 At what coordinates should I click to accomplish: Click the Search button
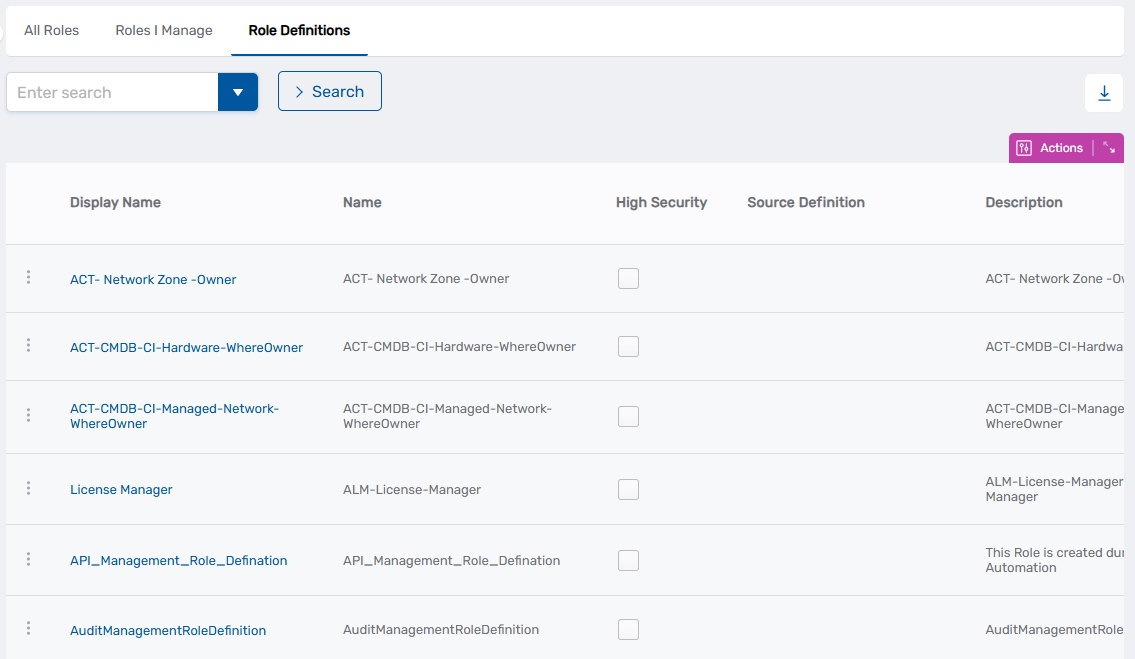point(330,90)
